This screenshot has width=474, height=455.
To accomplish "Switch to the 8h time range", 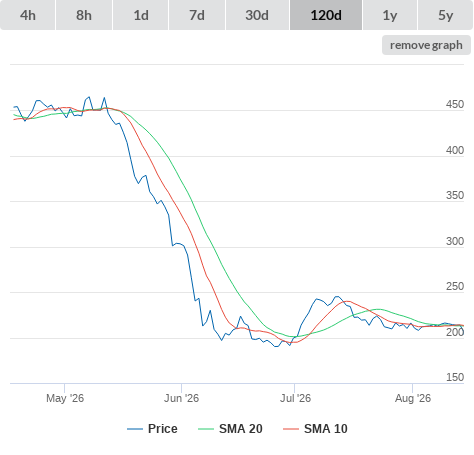I will click(x=84, y=15).
